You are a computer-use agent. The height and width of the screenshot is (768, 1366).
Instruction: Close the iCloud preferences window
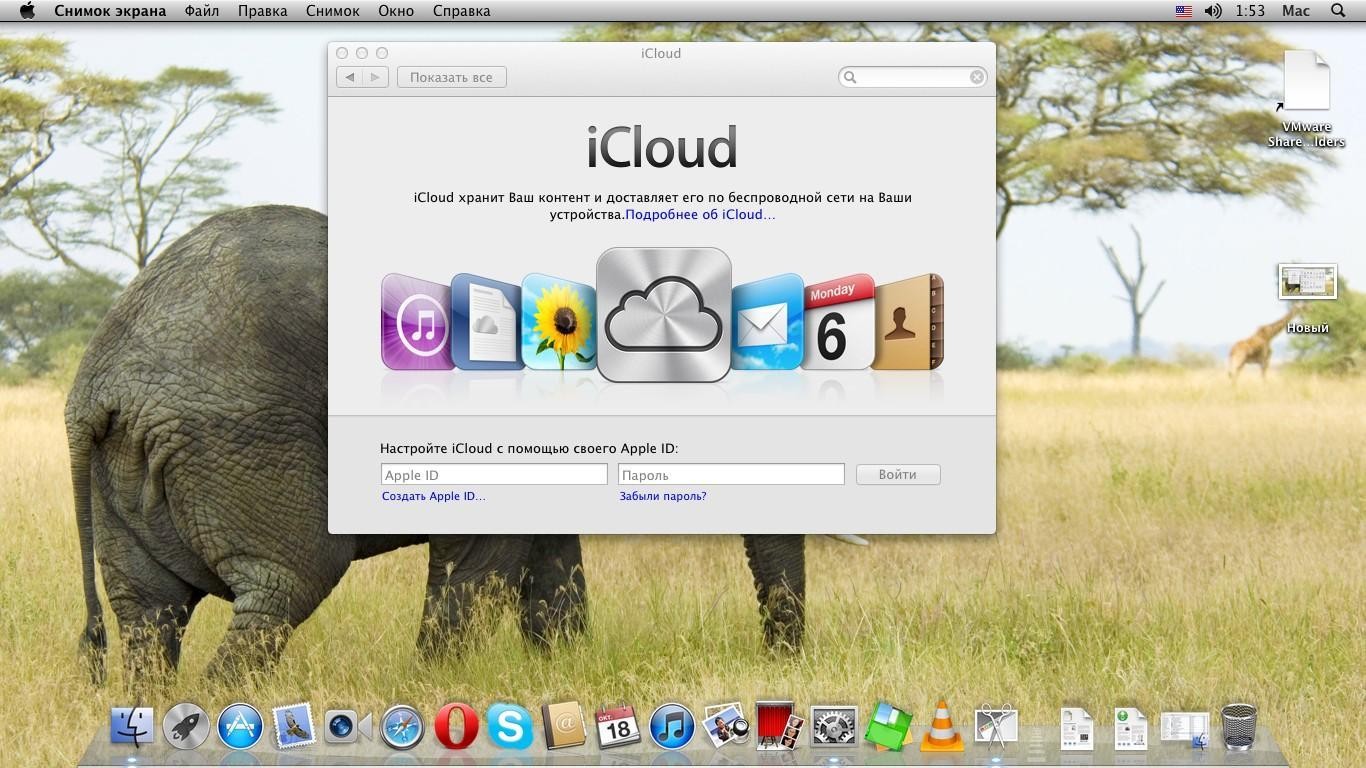click(x=342, y=53)
